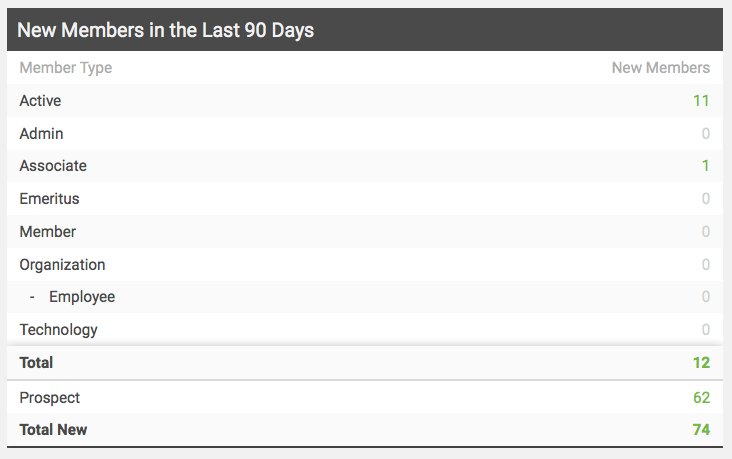Select the Admin member type label
732x459 pixels.
41,134
